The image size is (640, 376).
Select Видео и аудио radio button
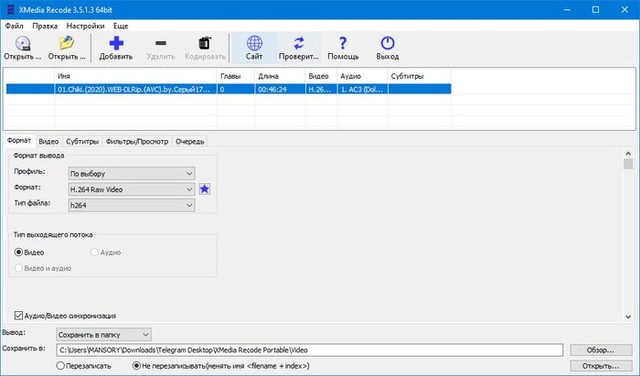click(18, 268)
